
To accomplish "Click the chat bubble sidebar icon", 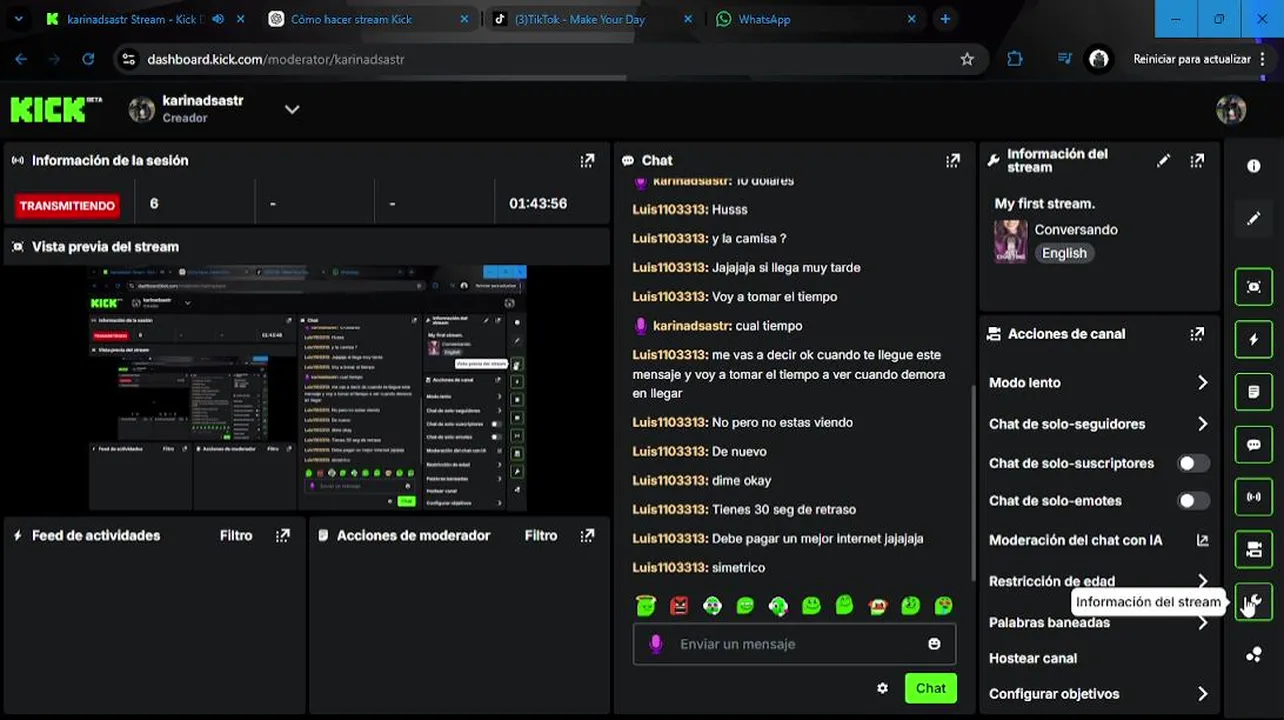I will pos(1254,444).
